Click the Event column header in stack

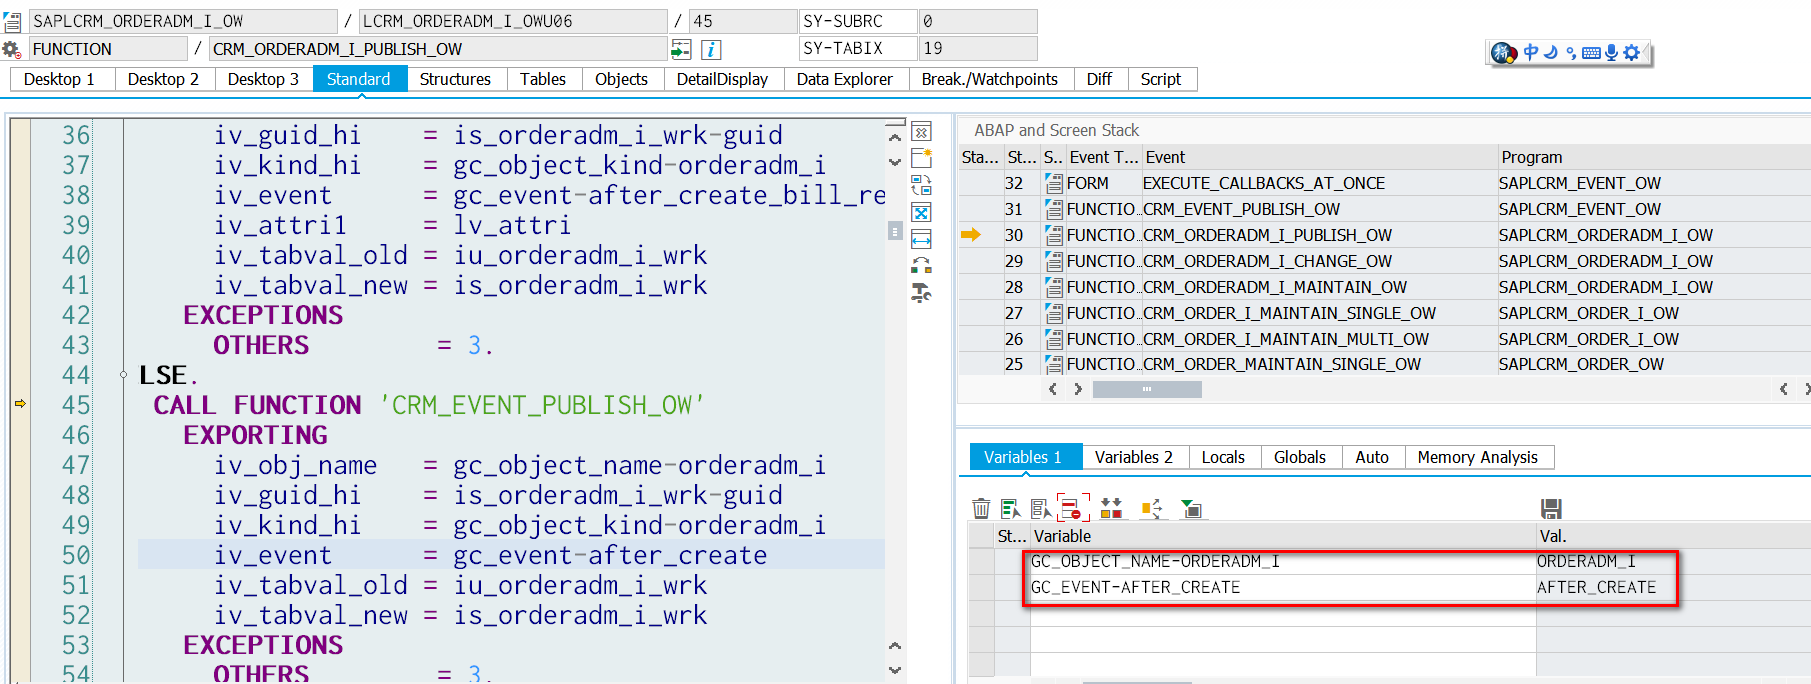[1319, 157]
